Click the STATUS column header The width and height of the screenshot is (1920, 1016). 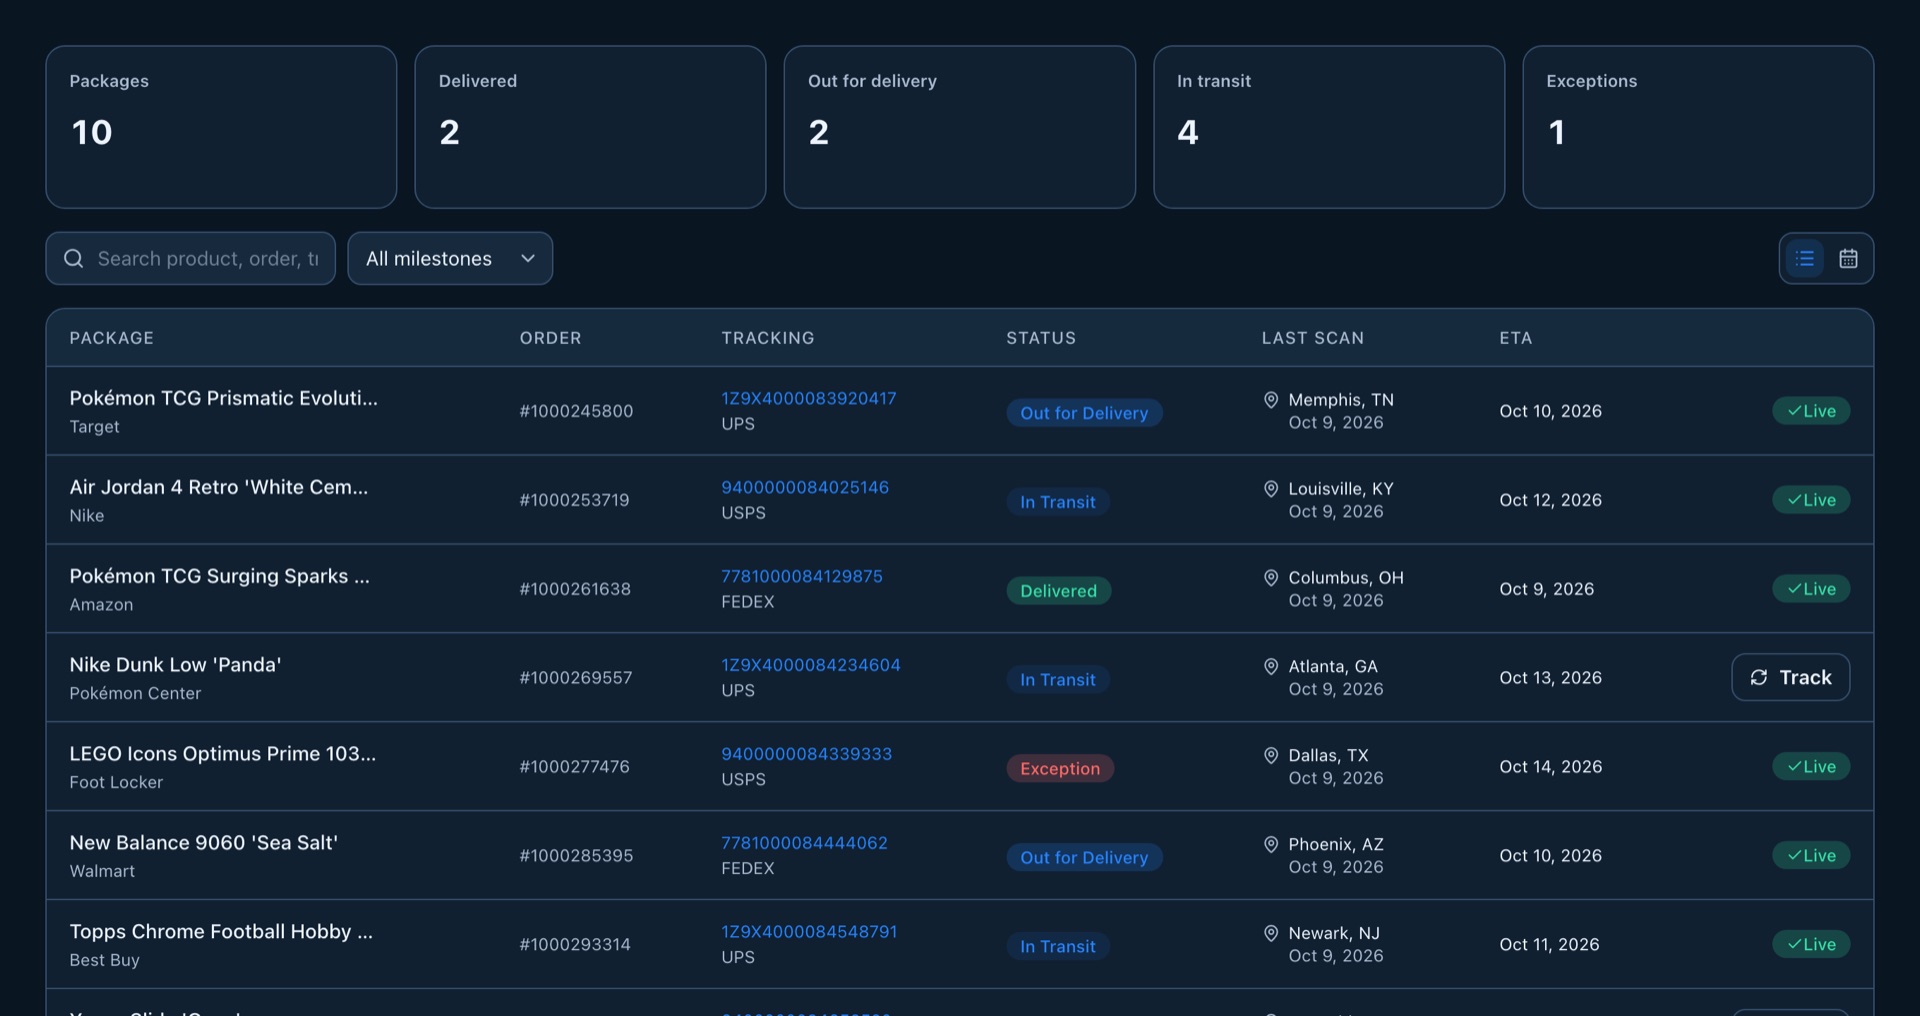(x=1041, y=338)
